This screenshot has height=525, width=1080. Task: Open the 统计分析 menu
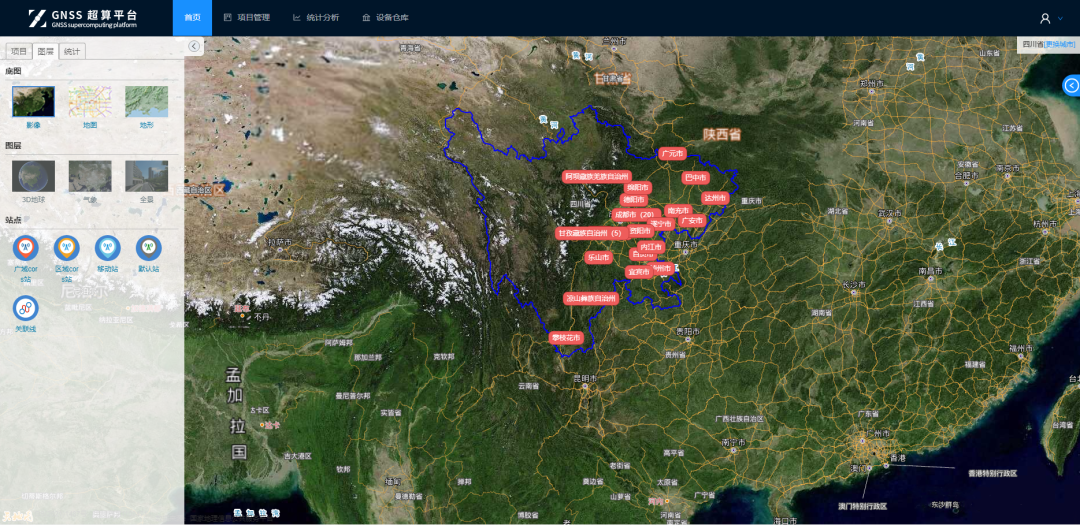point(315,18)
